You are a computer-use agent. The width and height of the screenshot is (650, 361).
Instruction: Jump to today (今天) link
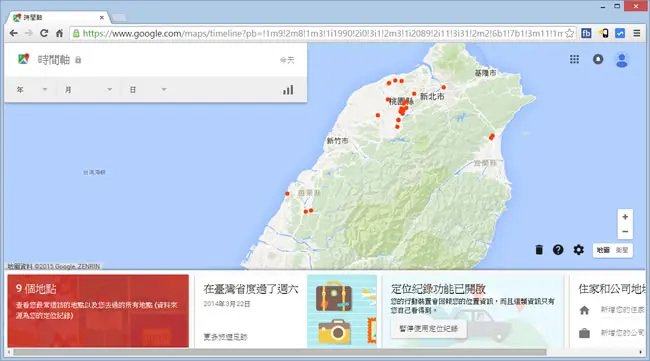(287, 60)
